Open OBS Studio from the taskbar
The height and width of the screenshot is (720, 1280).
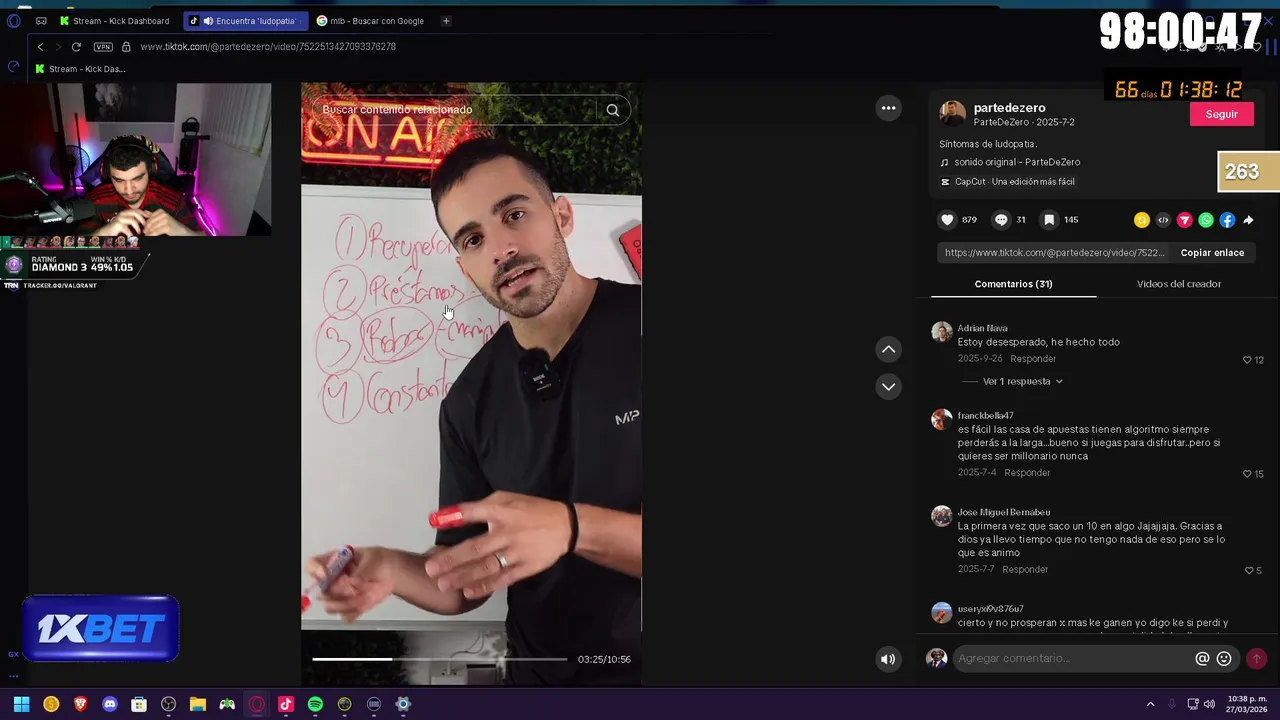[168, 704]
